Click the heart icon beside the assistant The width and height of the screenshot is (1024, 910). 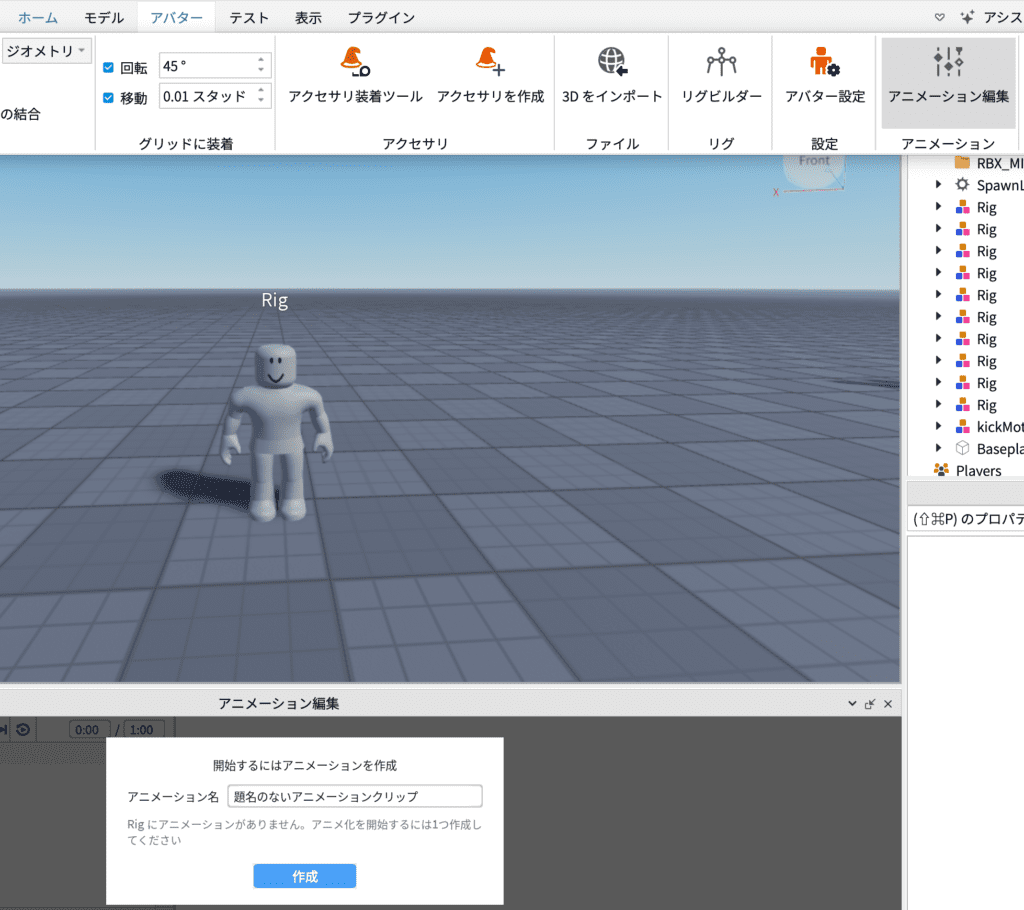coord(939,17)
